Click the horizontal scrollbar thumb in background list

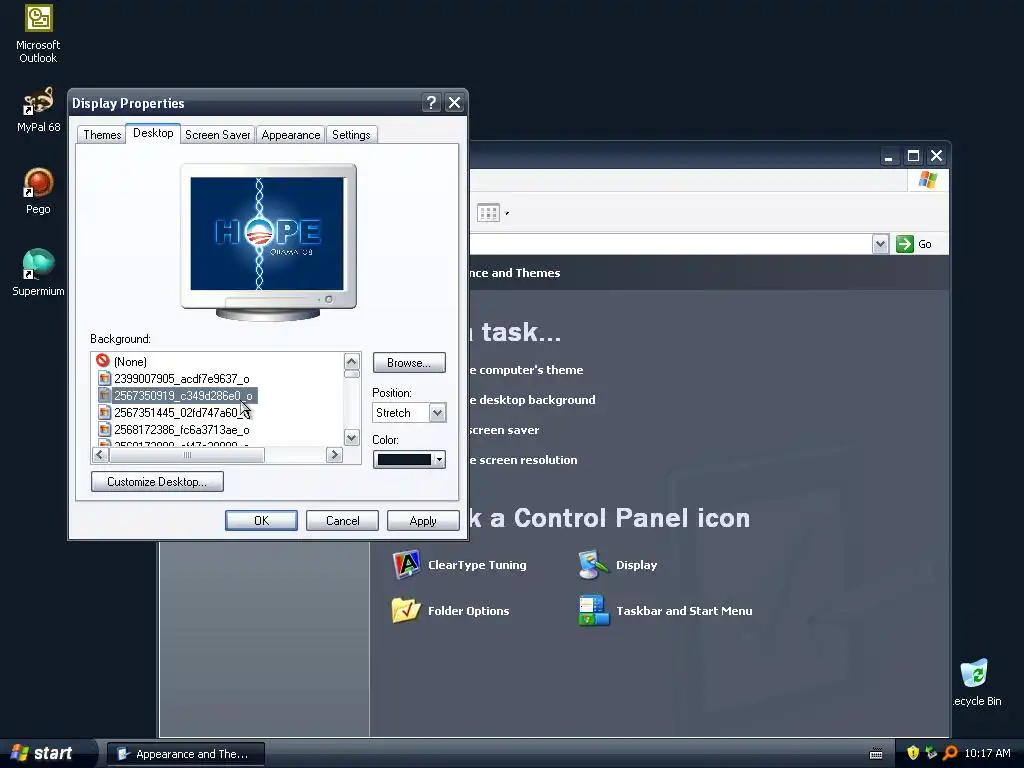coord(187,455)
